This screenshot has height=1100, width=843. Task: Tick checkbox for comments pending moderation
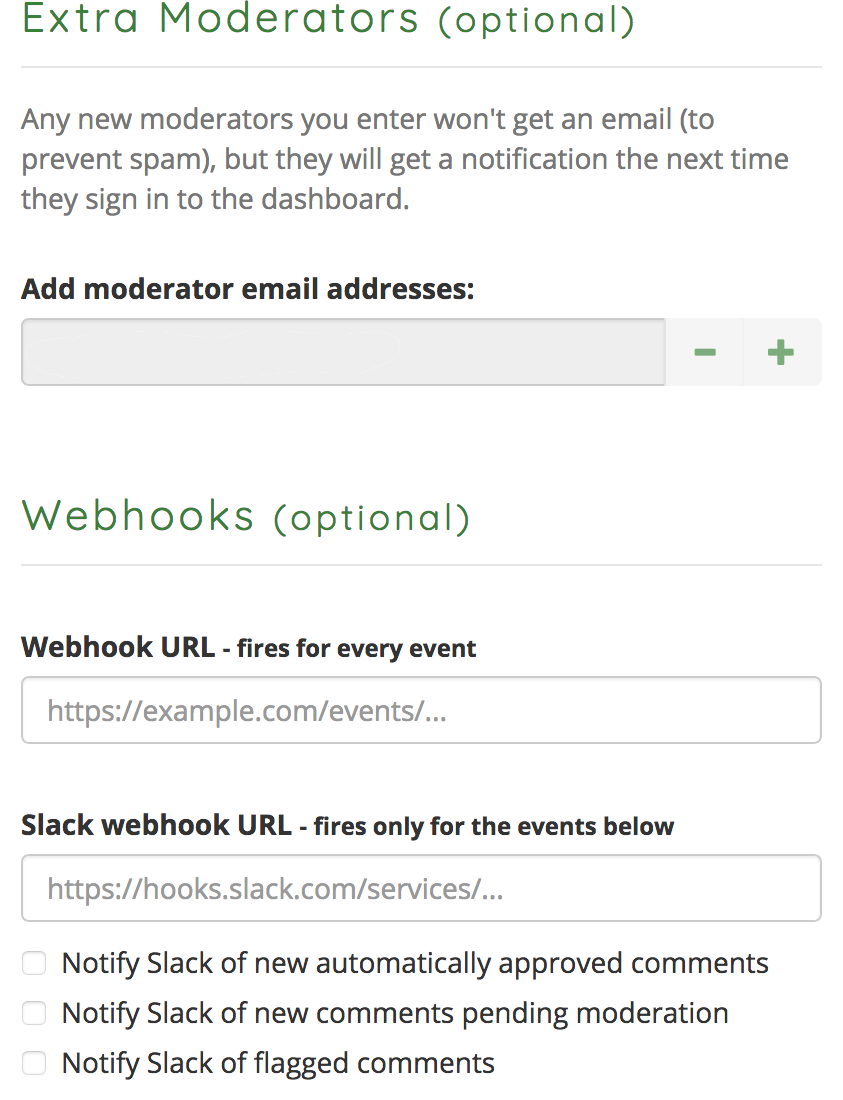[x=34, y=1013]
